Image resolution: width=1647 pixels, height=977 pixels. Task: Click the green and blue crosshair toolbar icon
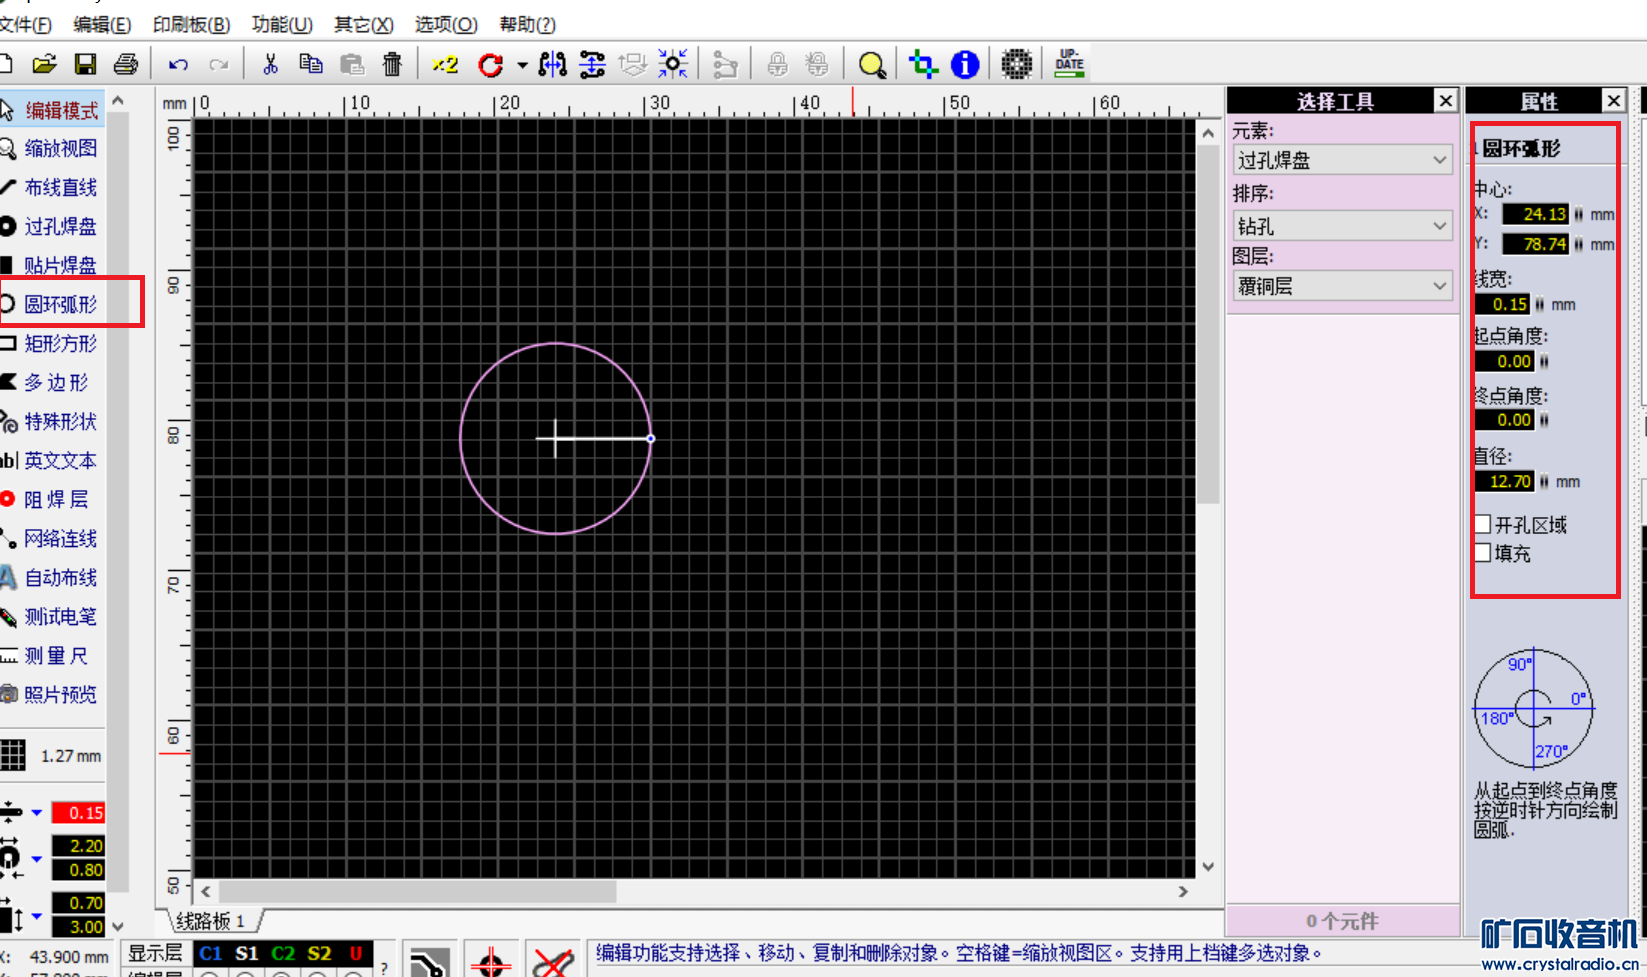(x=923, y=65)
